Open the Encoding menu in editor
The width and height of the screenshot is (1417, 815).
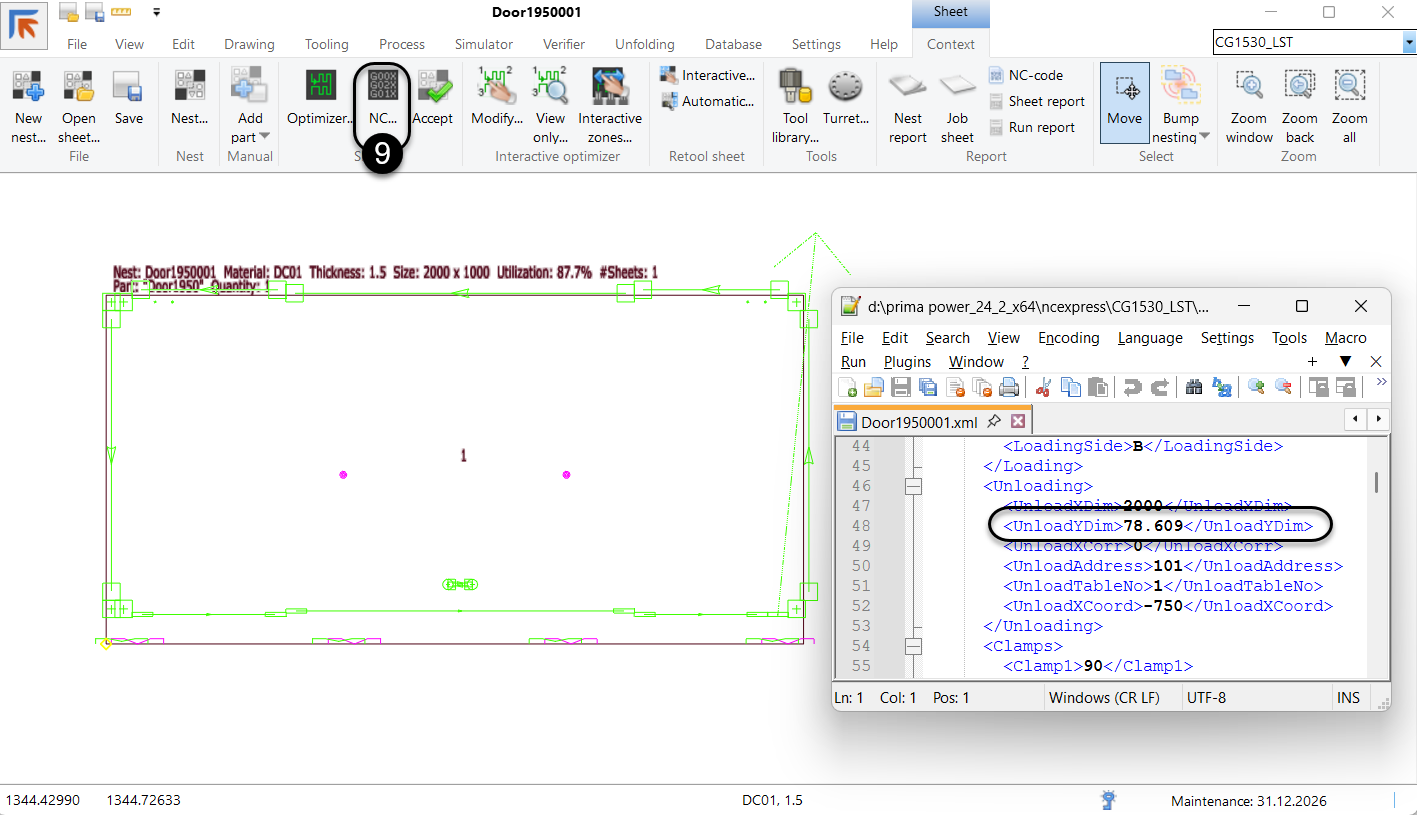click(1068, 338)
